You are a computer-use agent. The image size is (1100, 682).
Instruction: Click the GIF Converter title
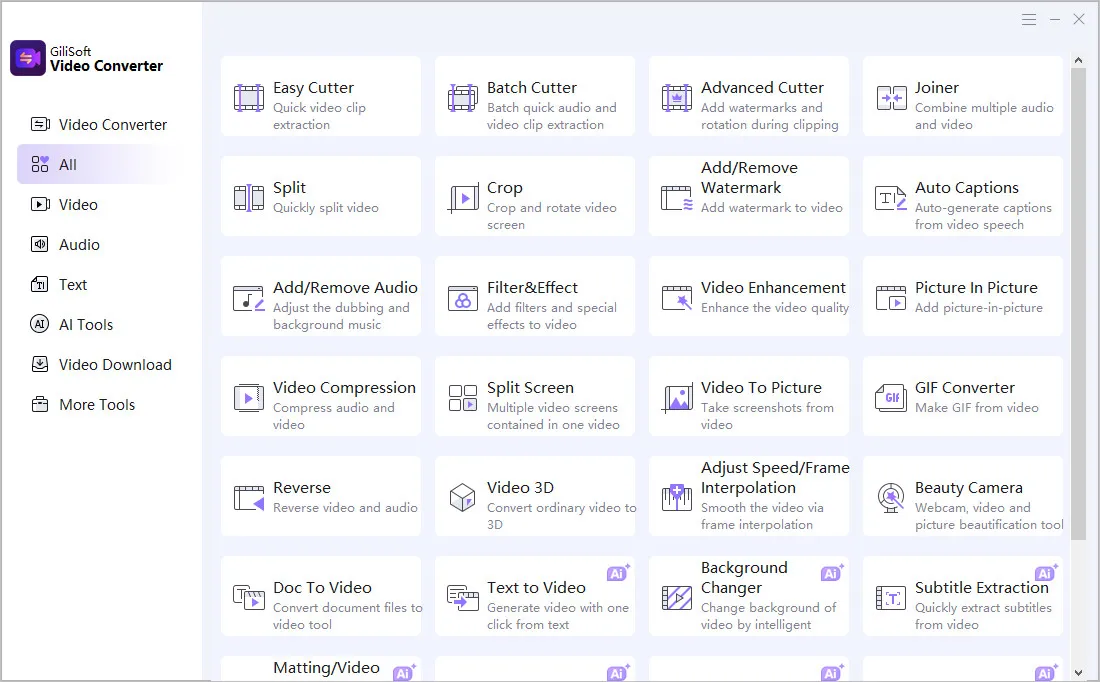coord(965,387)
